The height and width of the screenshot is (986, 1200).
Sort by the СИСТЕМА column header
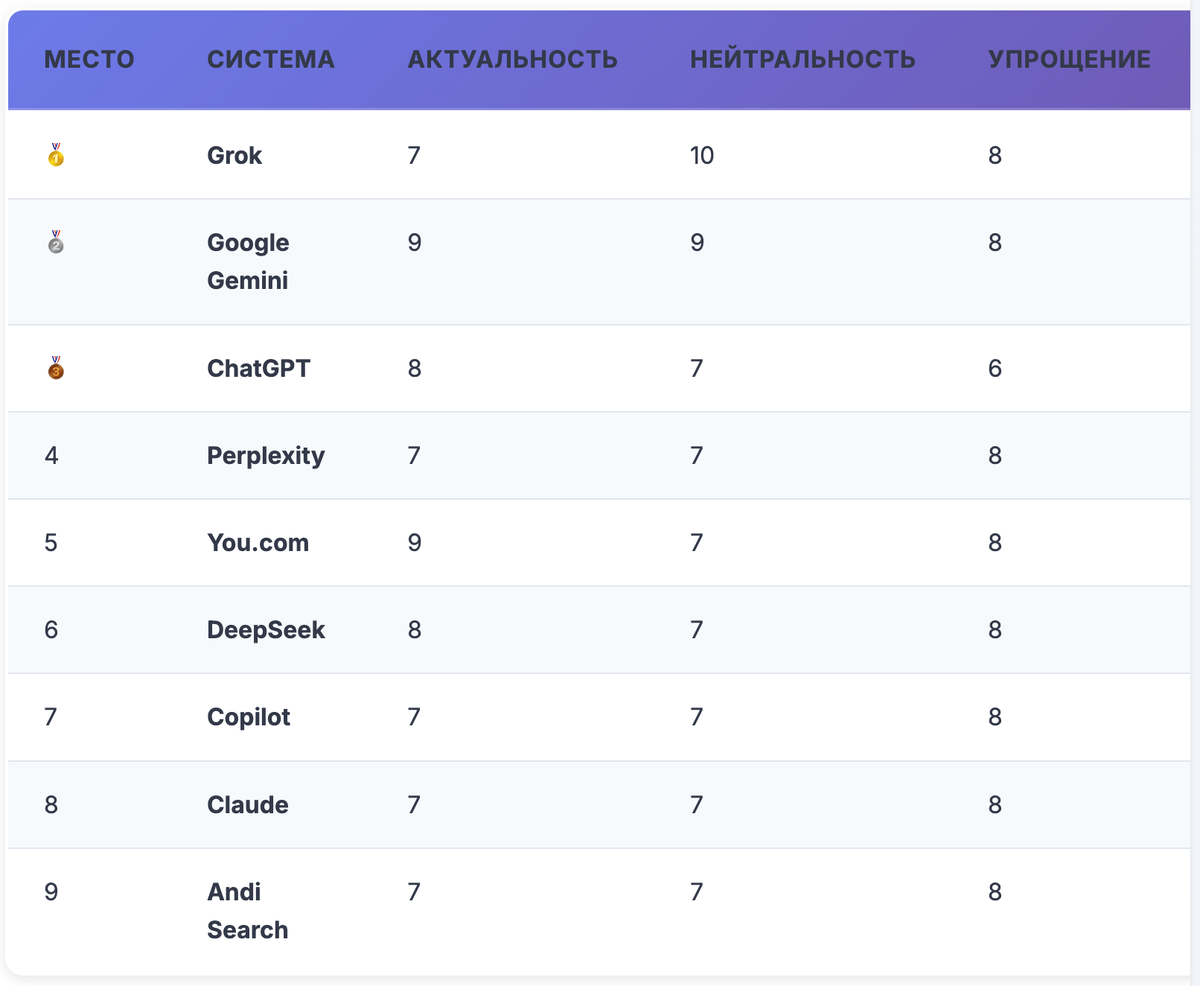pyautogui.click(x=271, y=59)
